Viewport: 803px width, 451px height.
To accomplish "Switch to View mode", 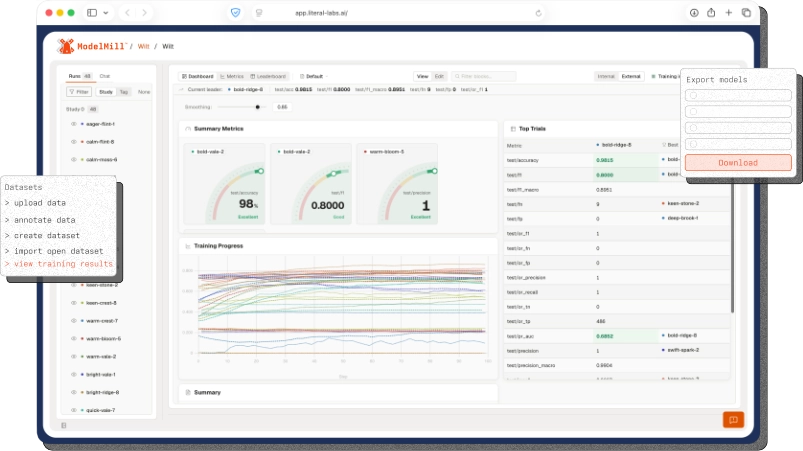I will tap(422, 76).
